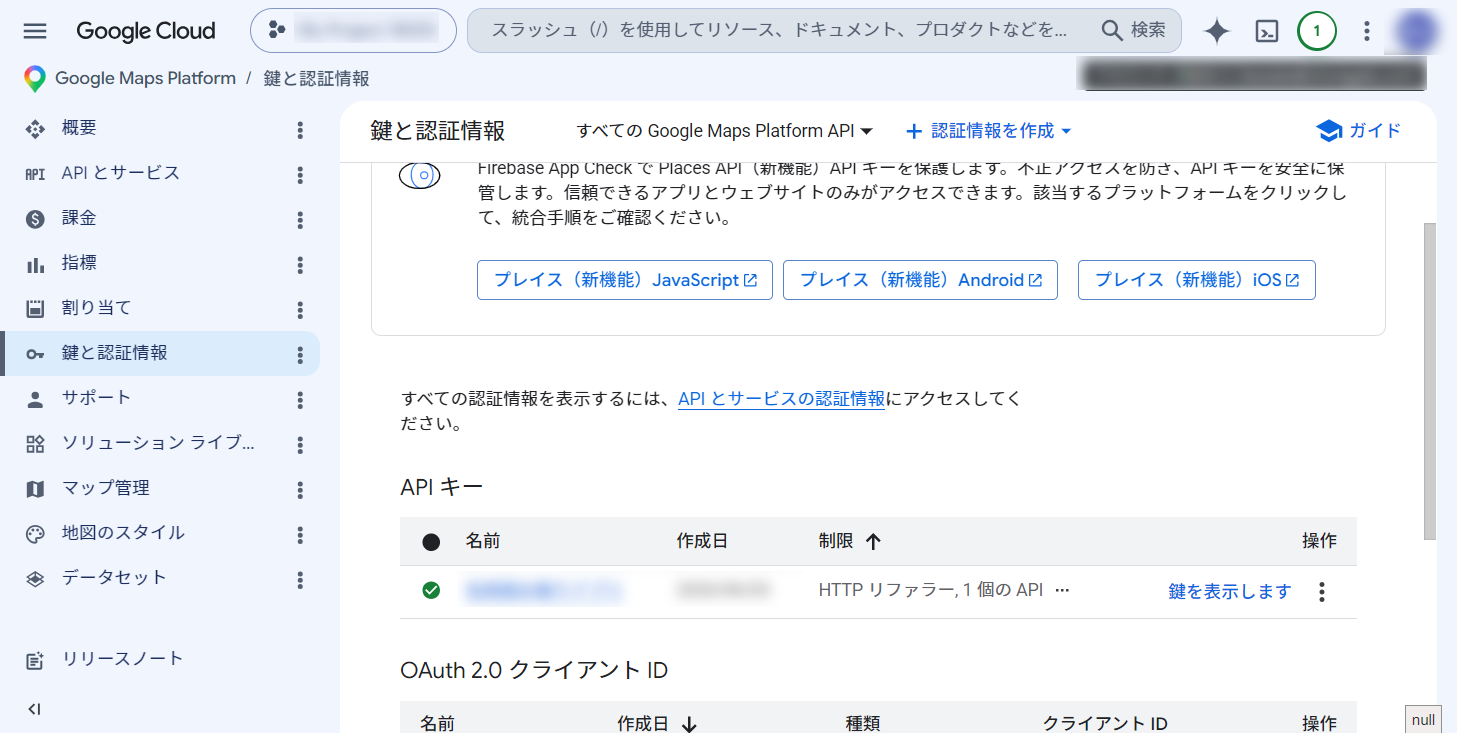Open more options for 地図のスタイル
This screenshot has height=733, width=1457.
(x=300, y=535)
